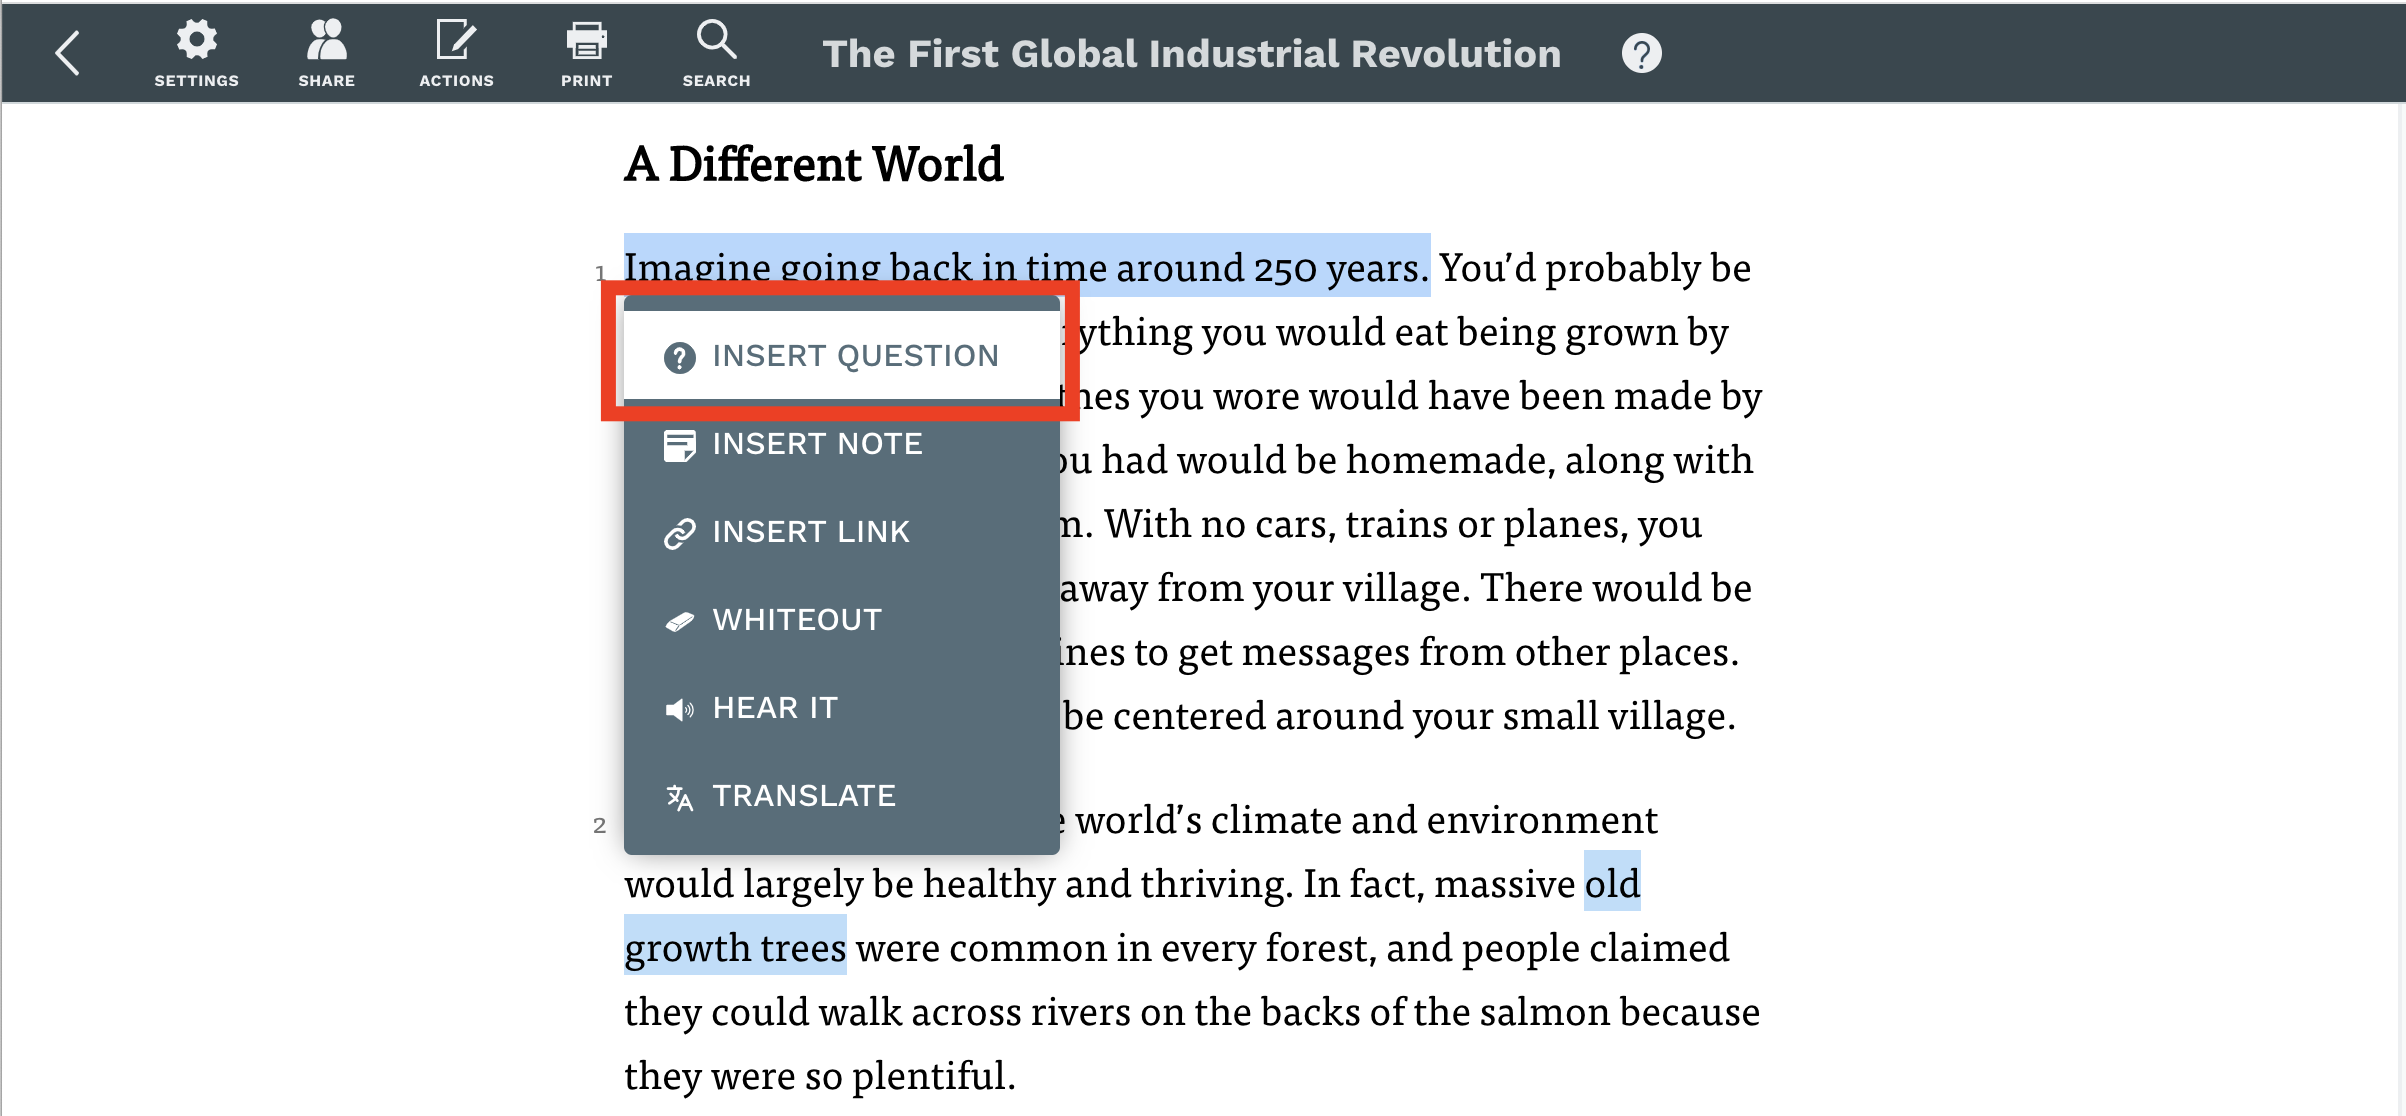Click text With no cars, trains or planes

pos(1365,524)
